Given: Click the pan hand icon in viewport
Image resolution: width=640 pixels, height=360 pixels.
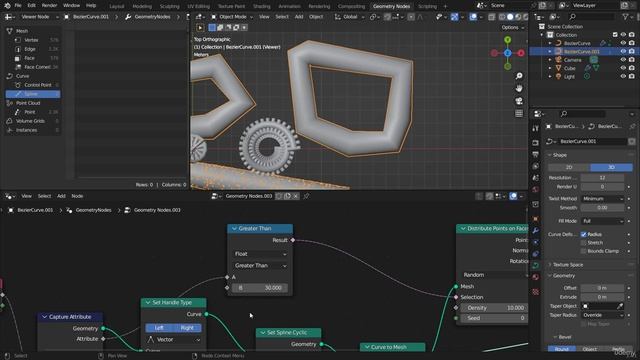Looking at the screenshot, I should tap(519, 89).
